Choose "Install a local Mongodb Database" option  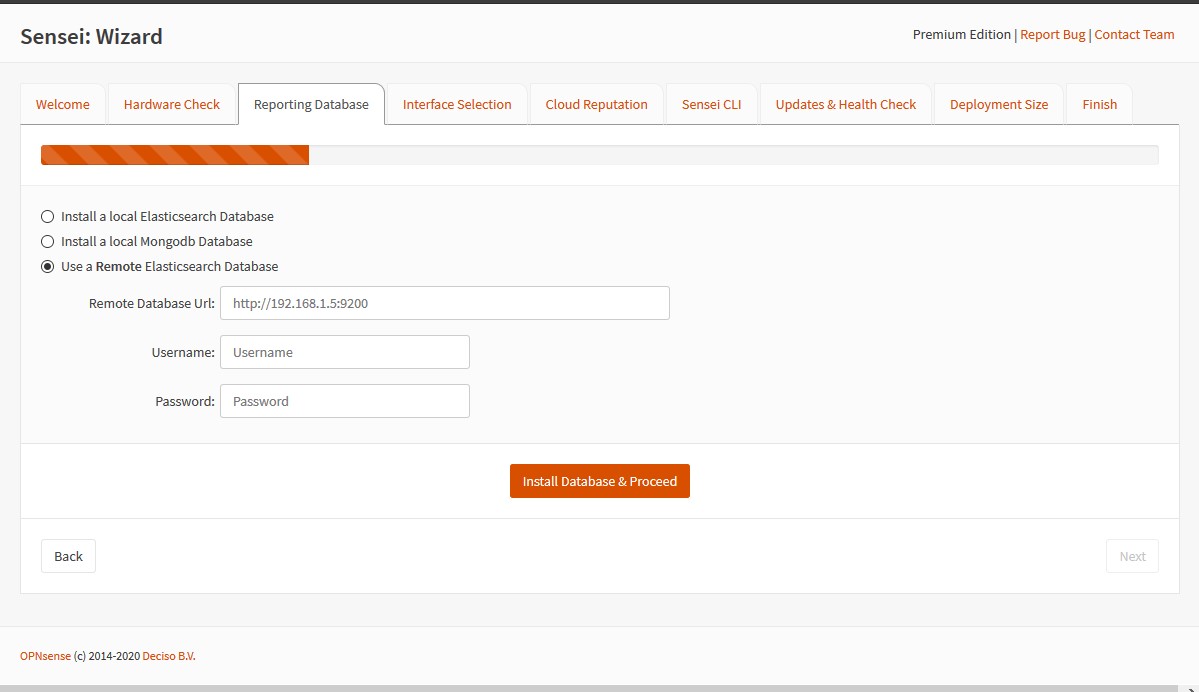[47, 241]
